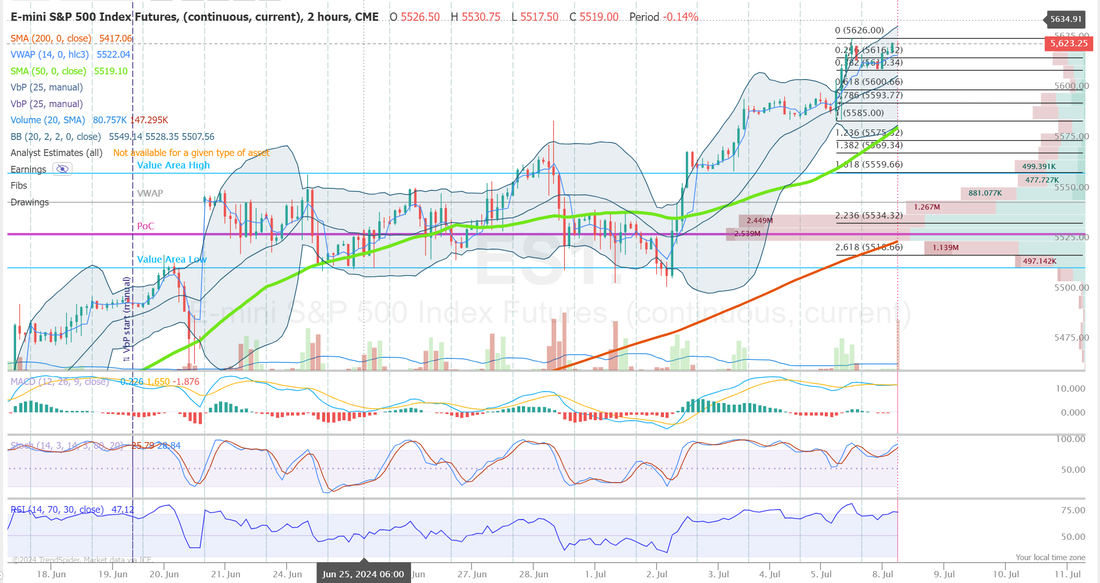This screenshot has width=1100, height=583.
Task: Click the VbP start (manual) marker label
Action: [127, 319]
